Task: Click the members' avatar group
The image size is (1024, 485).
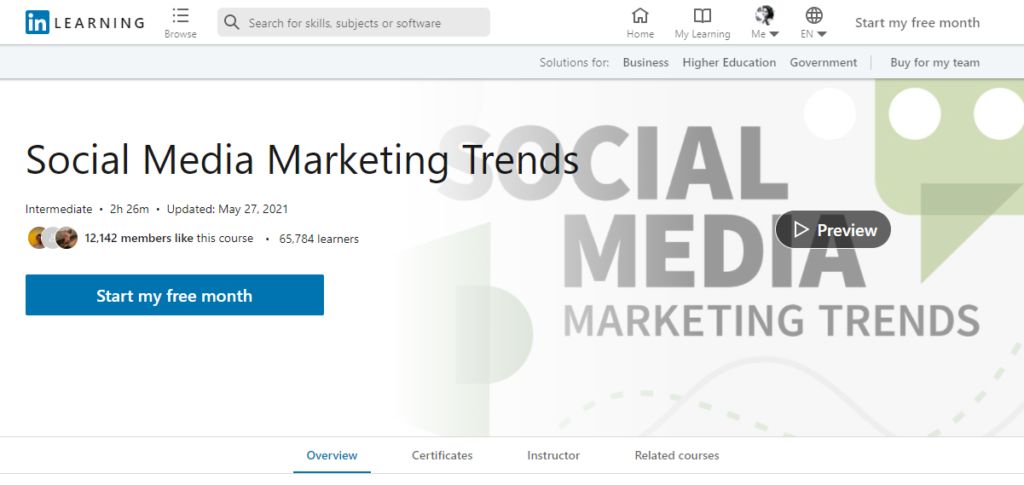Action: [52, 238]
